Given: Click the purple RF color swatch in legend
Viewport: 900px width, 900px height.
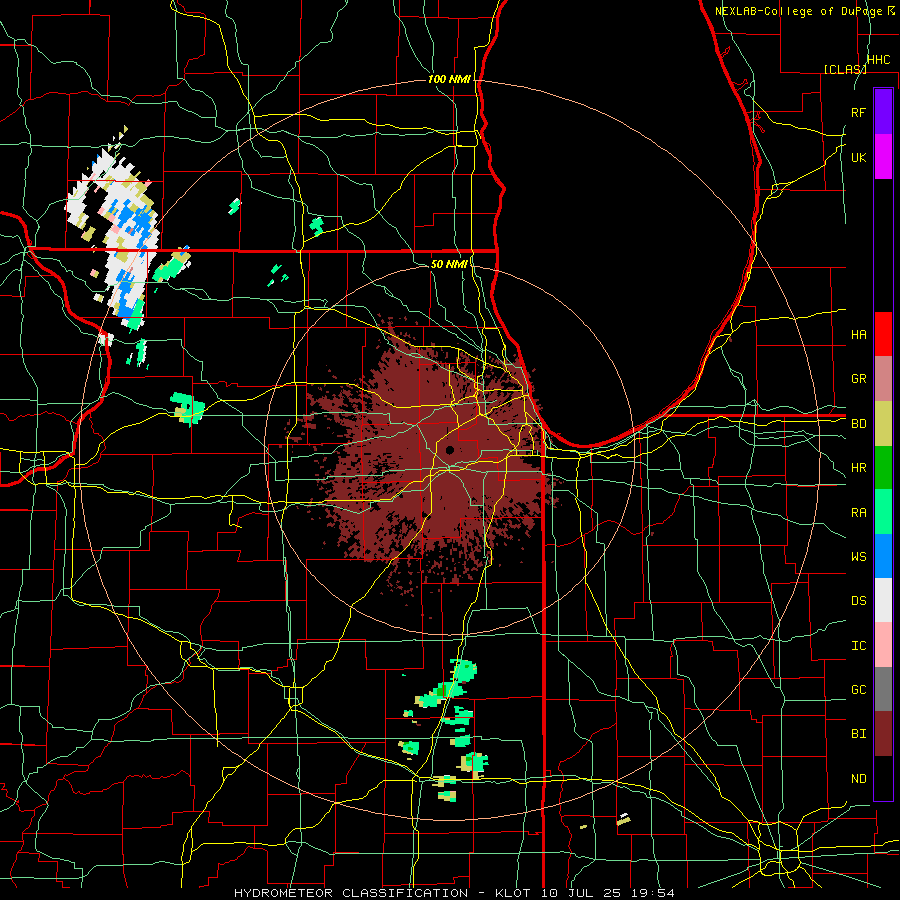Looking at the screenshot, I should point(883,112).
